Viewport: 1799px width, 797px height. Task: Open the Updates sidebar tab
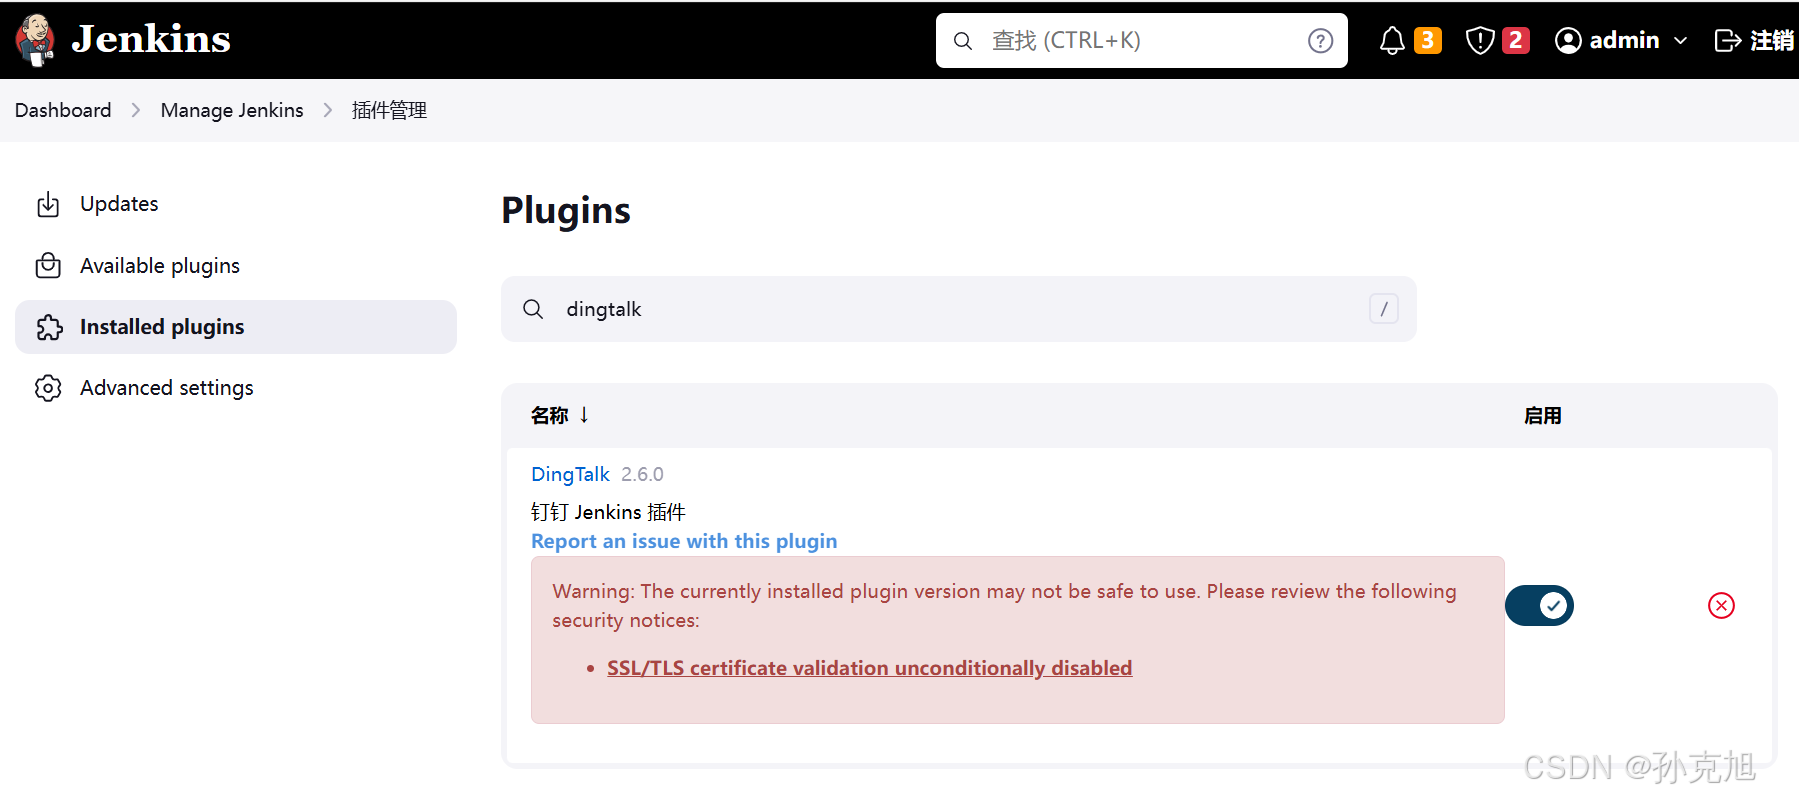coord(236,204)
